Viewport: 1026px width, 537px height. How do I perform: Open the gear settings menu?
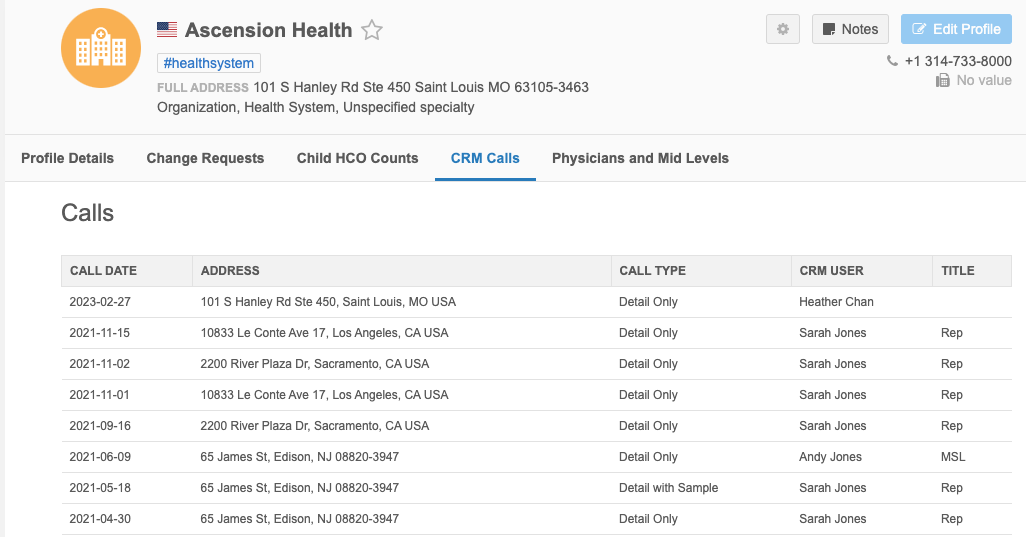pos(783,29)
